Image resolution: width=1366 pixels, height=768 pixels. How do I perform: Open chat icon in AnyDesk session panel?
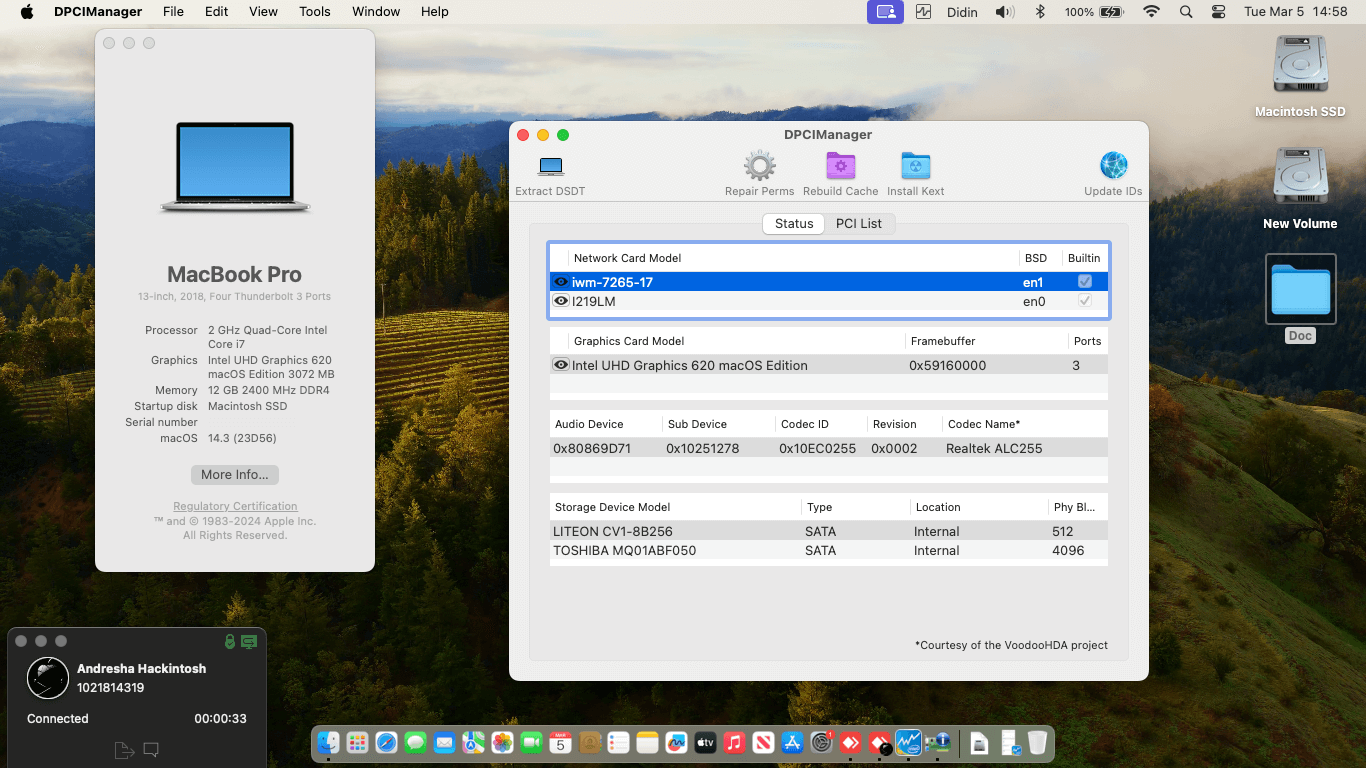151,749
